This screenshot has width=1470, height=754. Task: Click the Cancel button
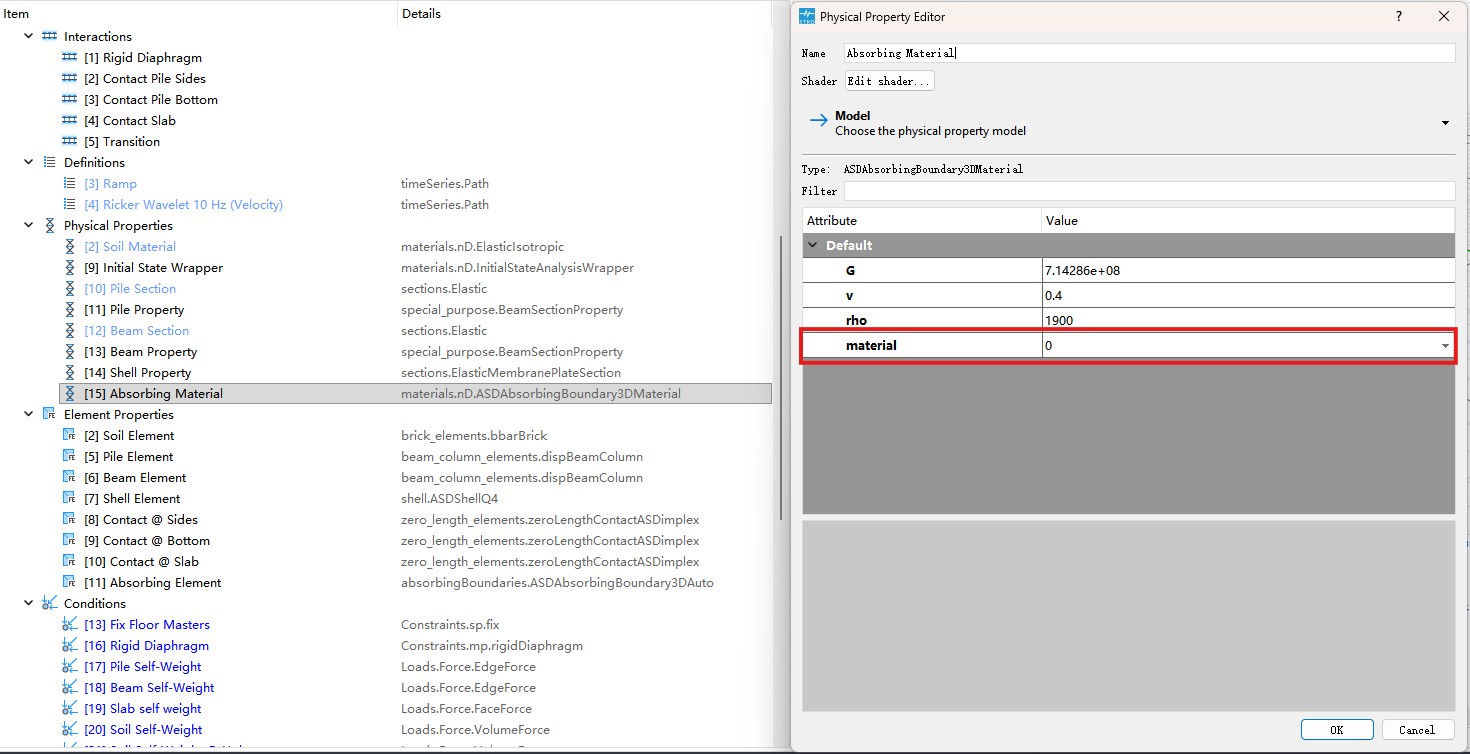(1417, 730)
